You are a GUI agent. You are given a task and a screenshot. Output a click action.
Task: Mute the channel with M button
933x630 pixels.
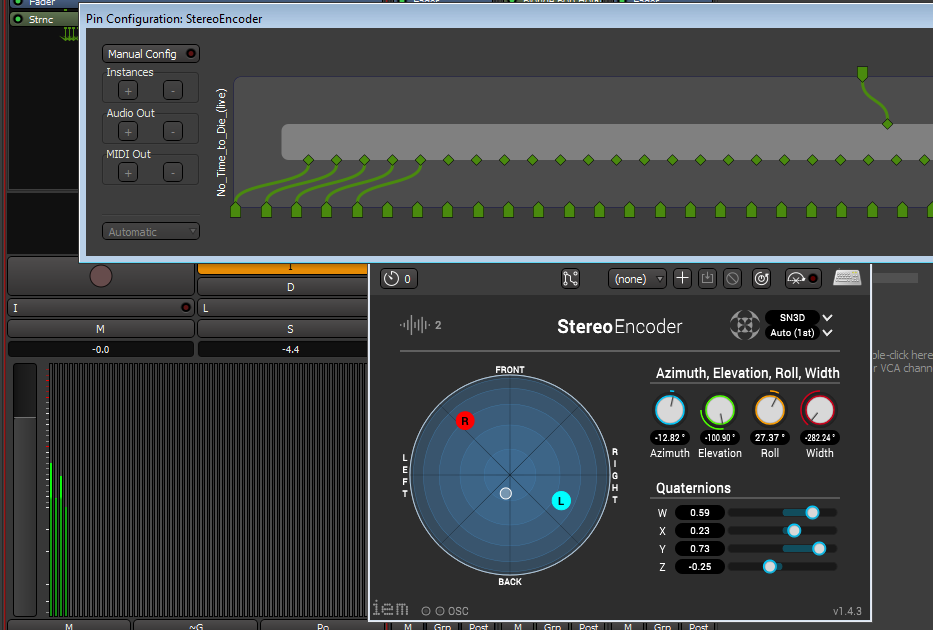pyautogui.click(x=100, y=329)
